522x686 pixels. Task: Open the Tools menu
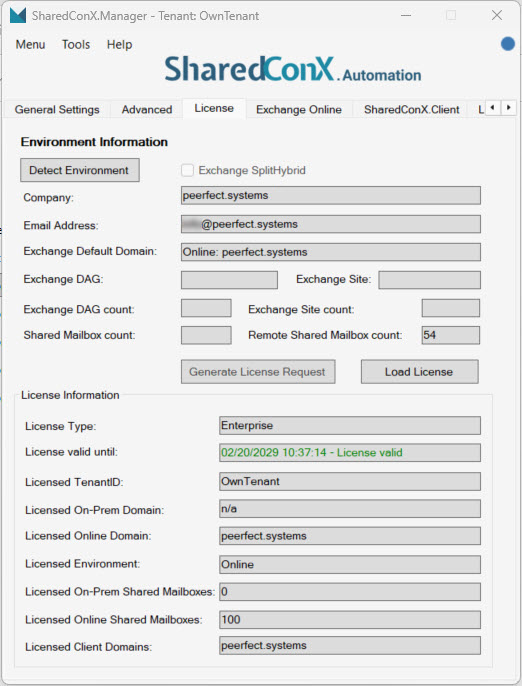pyautogui.click(x=76, y=45)
